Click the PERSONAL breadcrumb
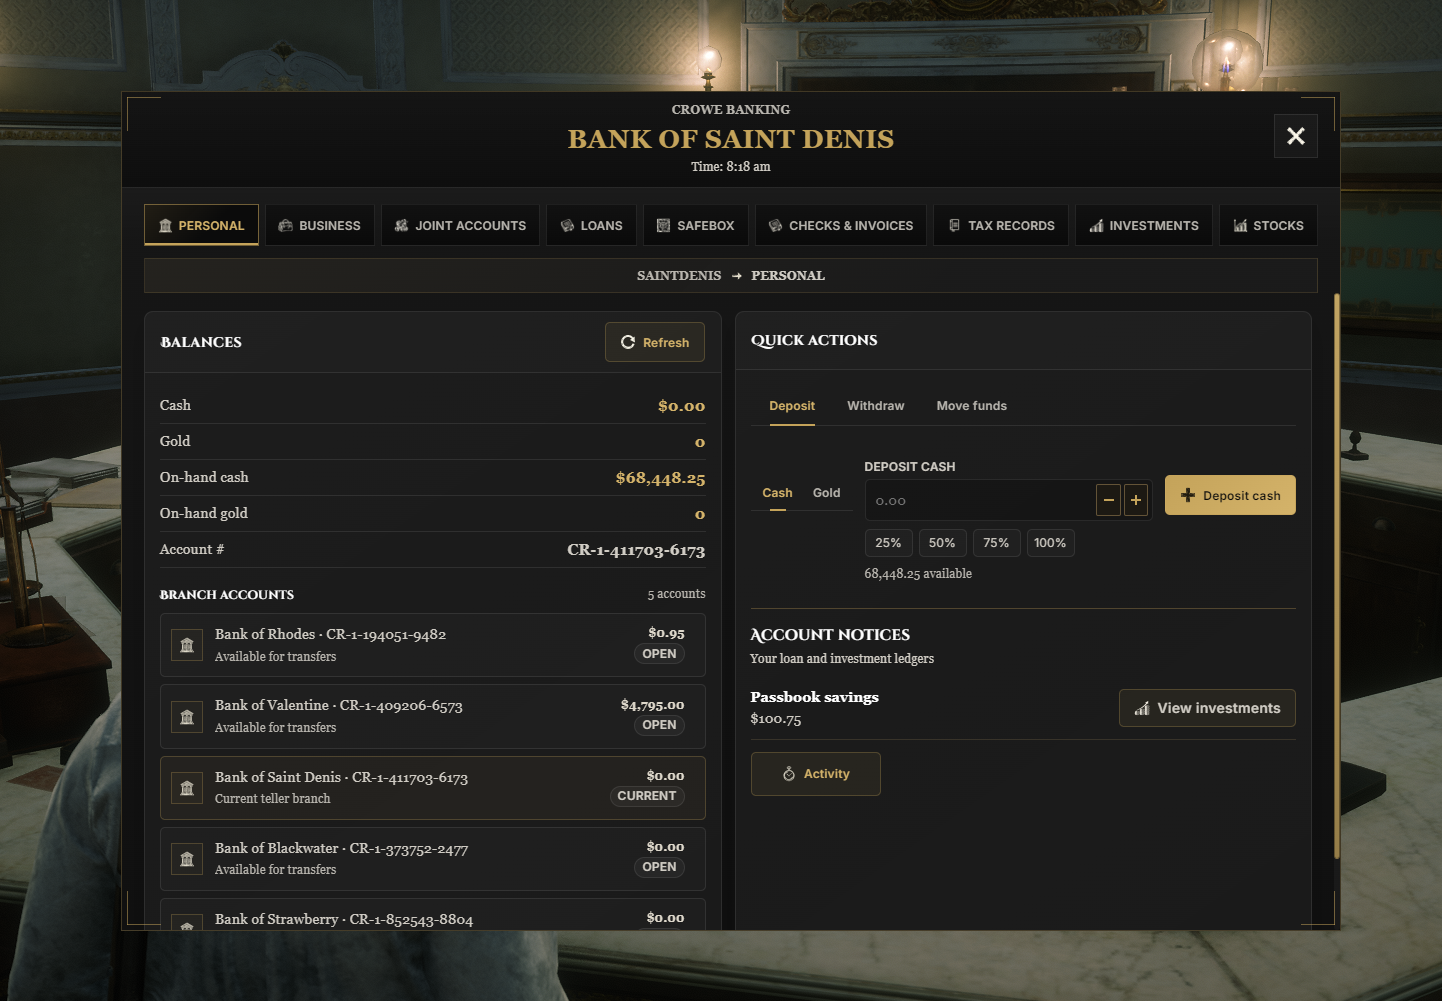This screenshot has width=1442, height=1001. pos(788,276)
